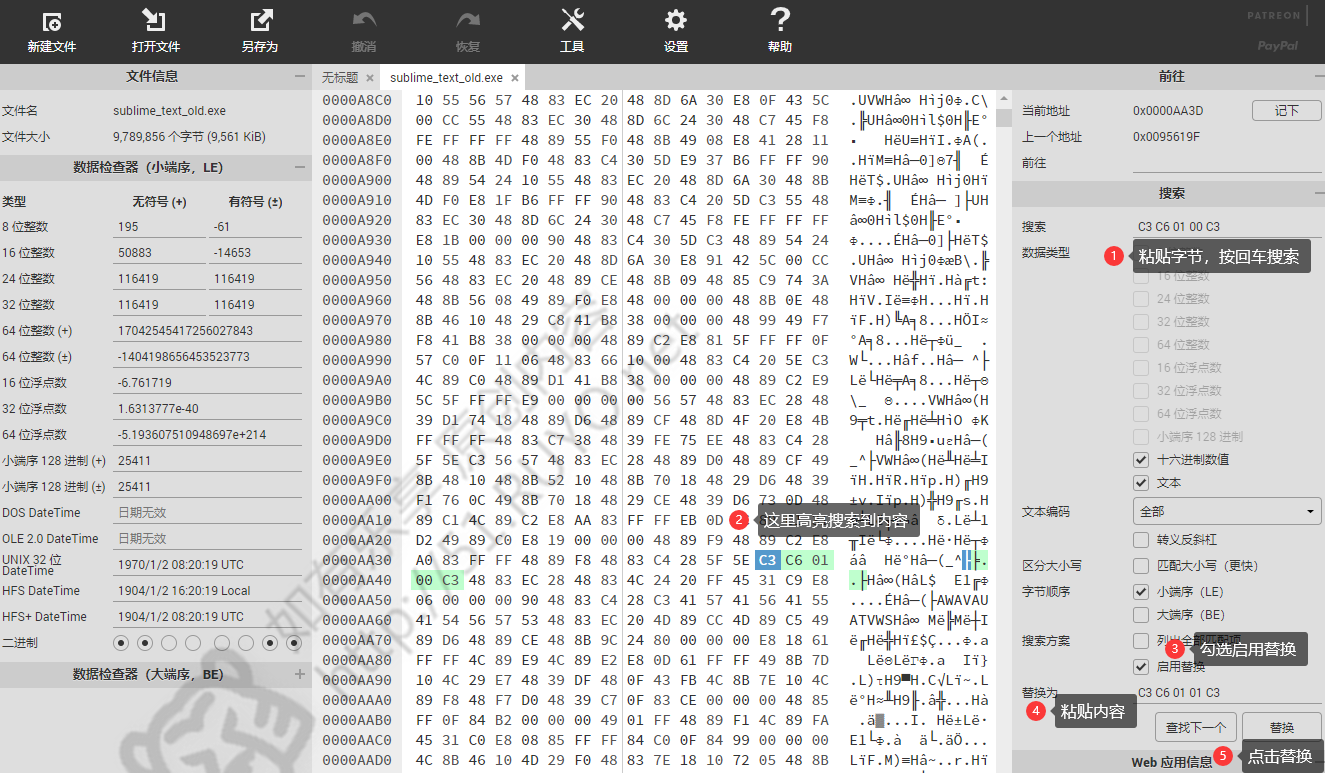Toggle the 十六进制数值 checkbox
This screenshot has width=1325, height=773.
point(1141,460)
